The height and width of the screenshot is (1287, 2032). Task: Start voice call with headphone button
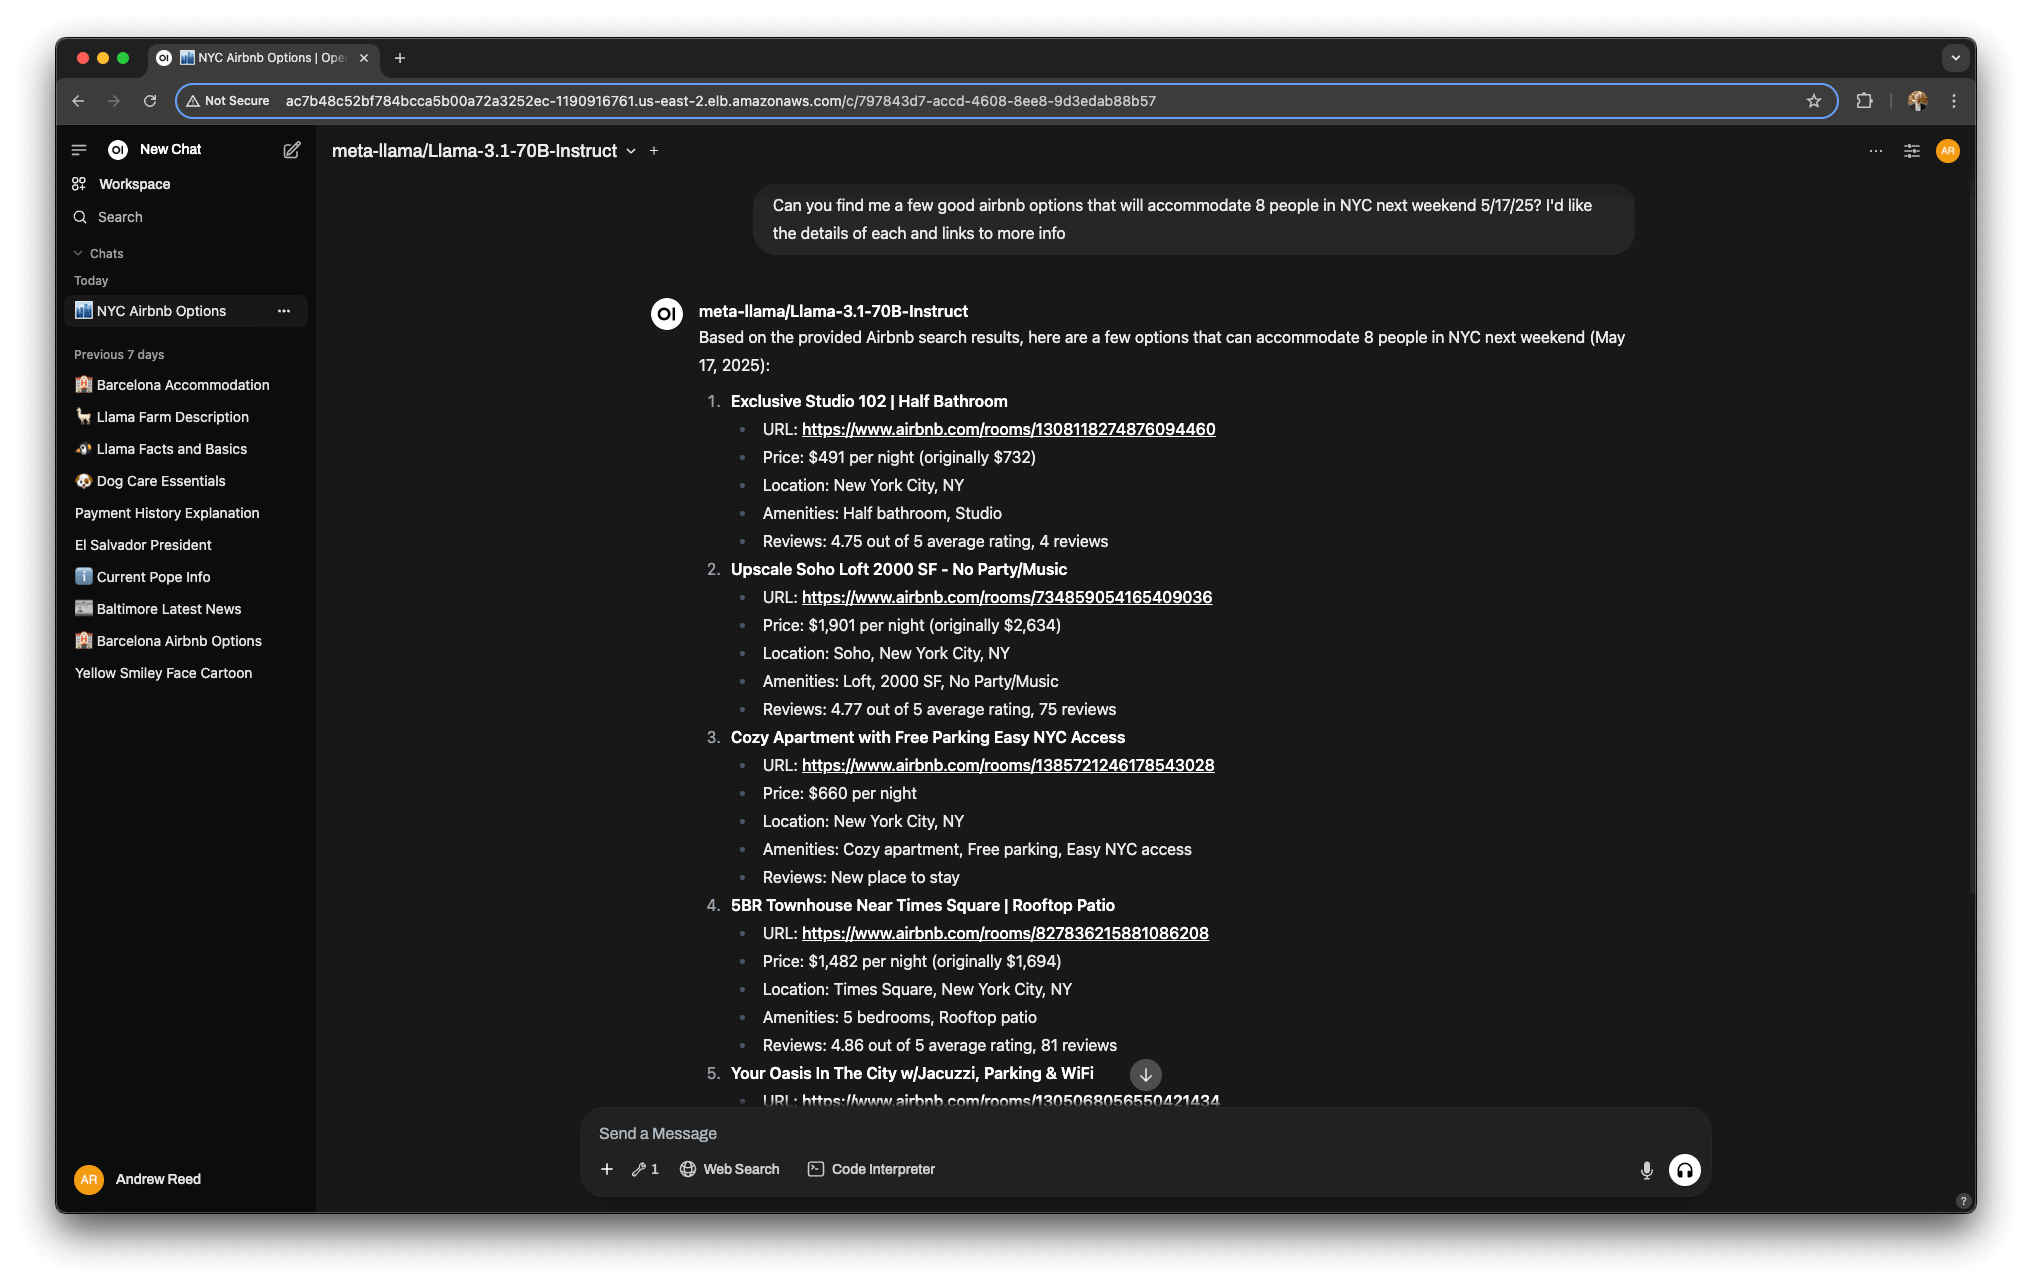coord(1685,1170)
